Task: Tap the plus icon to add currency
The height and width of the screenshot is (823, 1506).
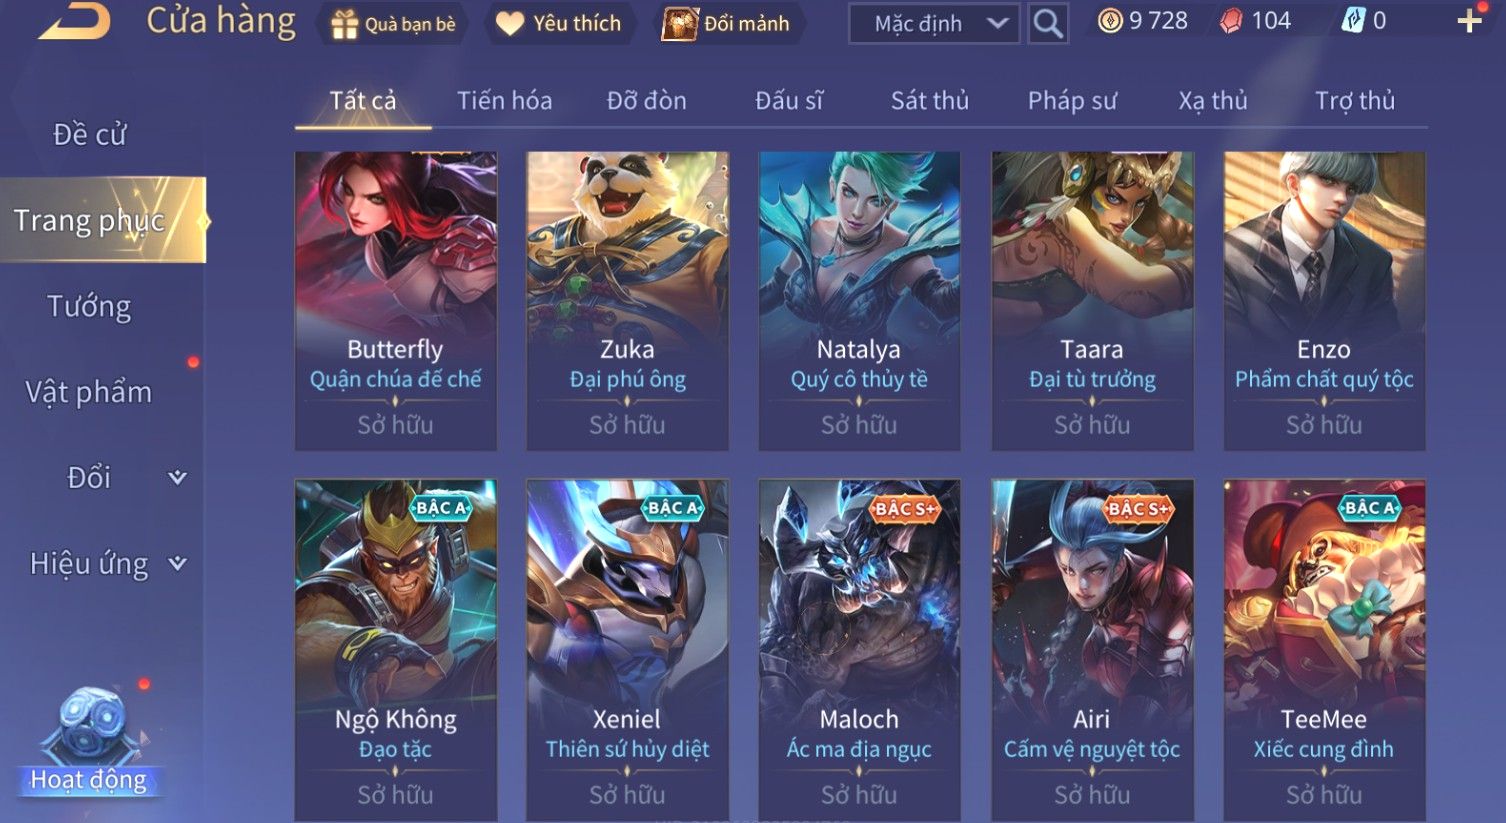Action: point(1469,20)
